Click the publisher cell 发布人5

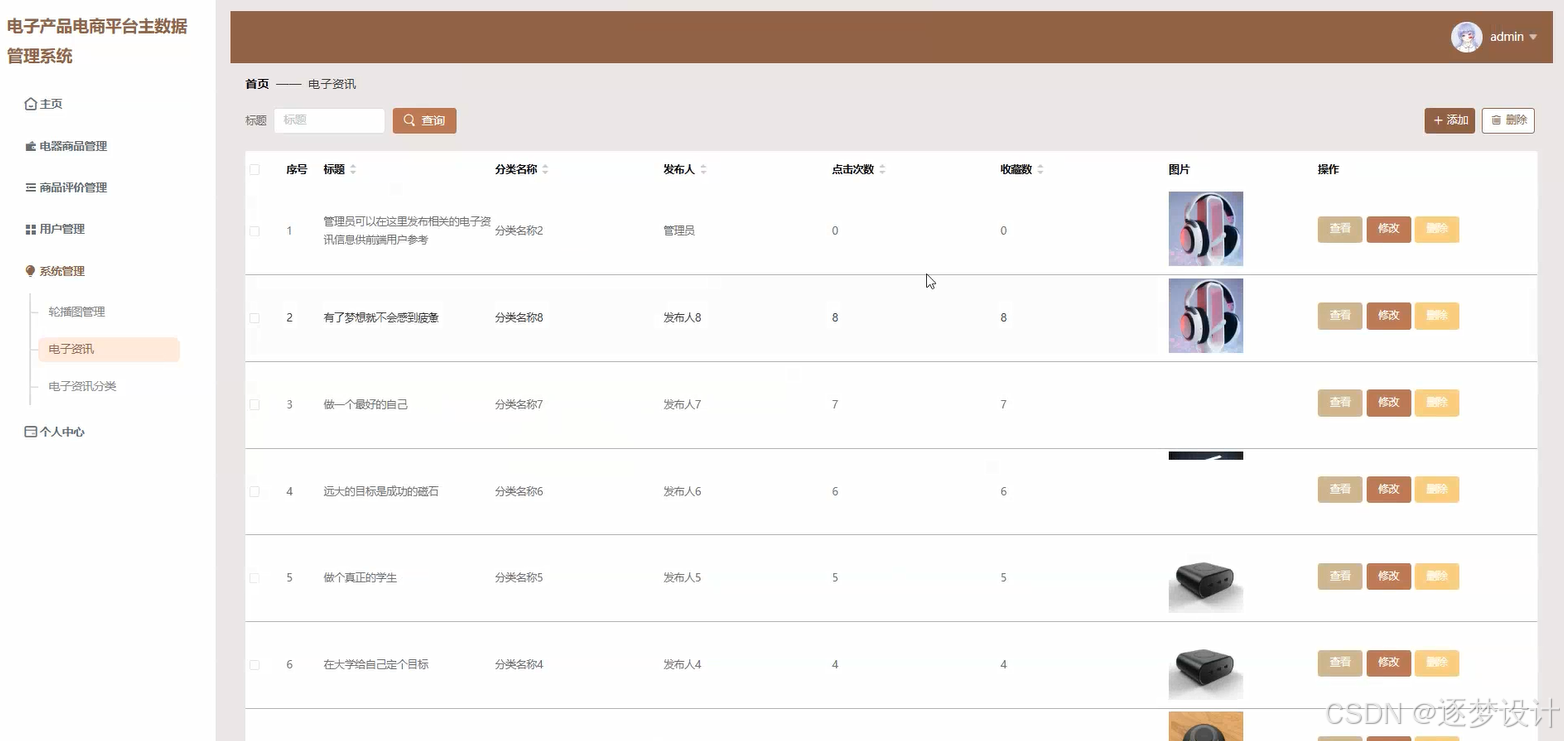pyautogui.click(x=682, y=578)
